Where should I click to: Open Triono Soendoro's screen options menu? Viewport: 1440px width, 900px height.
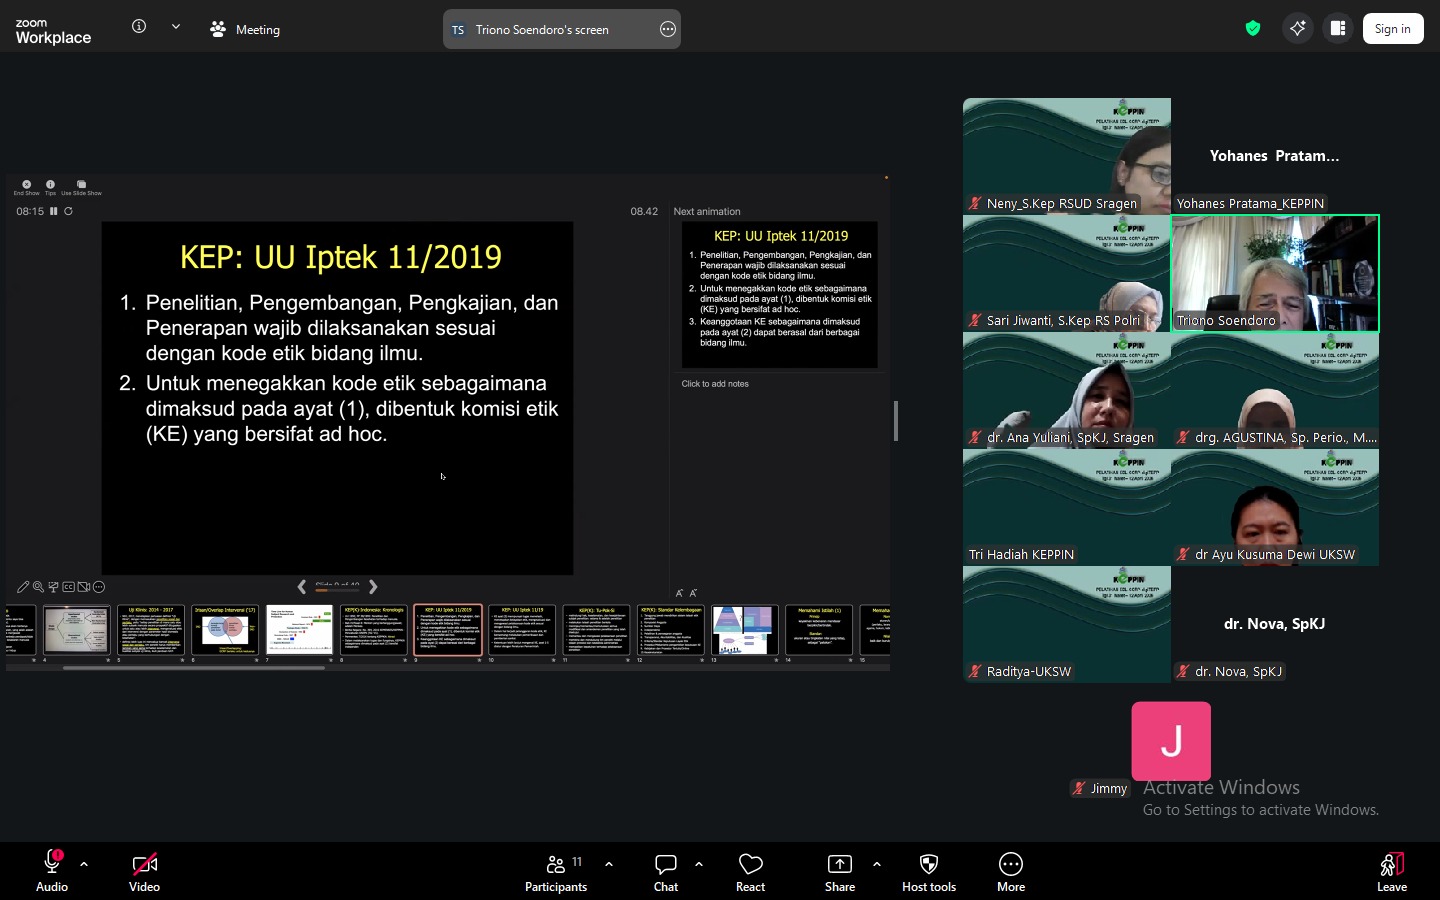point(668,29)
